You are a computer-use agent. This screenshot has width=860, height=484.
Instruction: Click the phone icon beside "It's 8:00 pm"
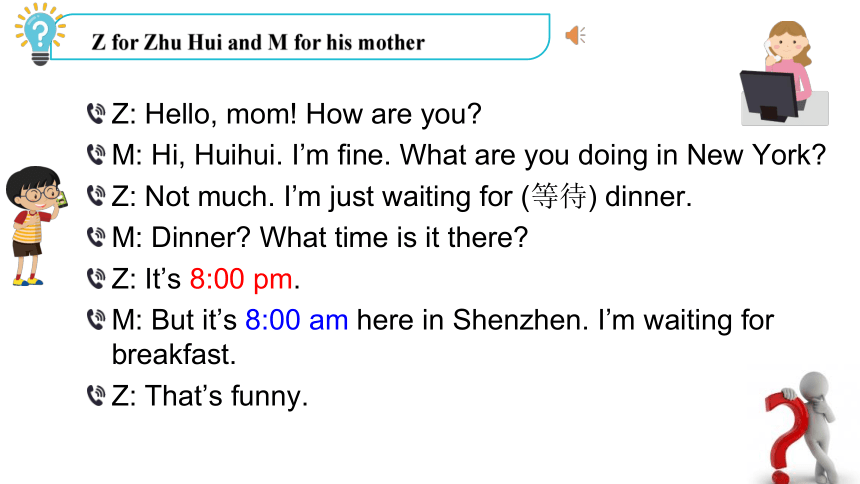coord(96,278)
